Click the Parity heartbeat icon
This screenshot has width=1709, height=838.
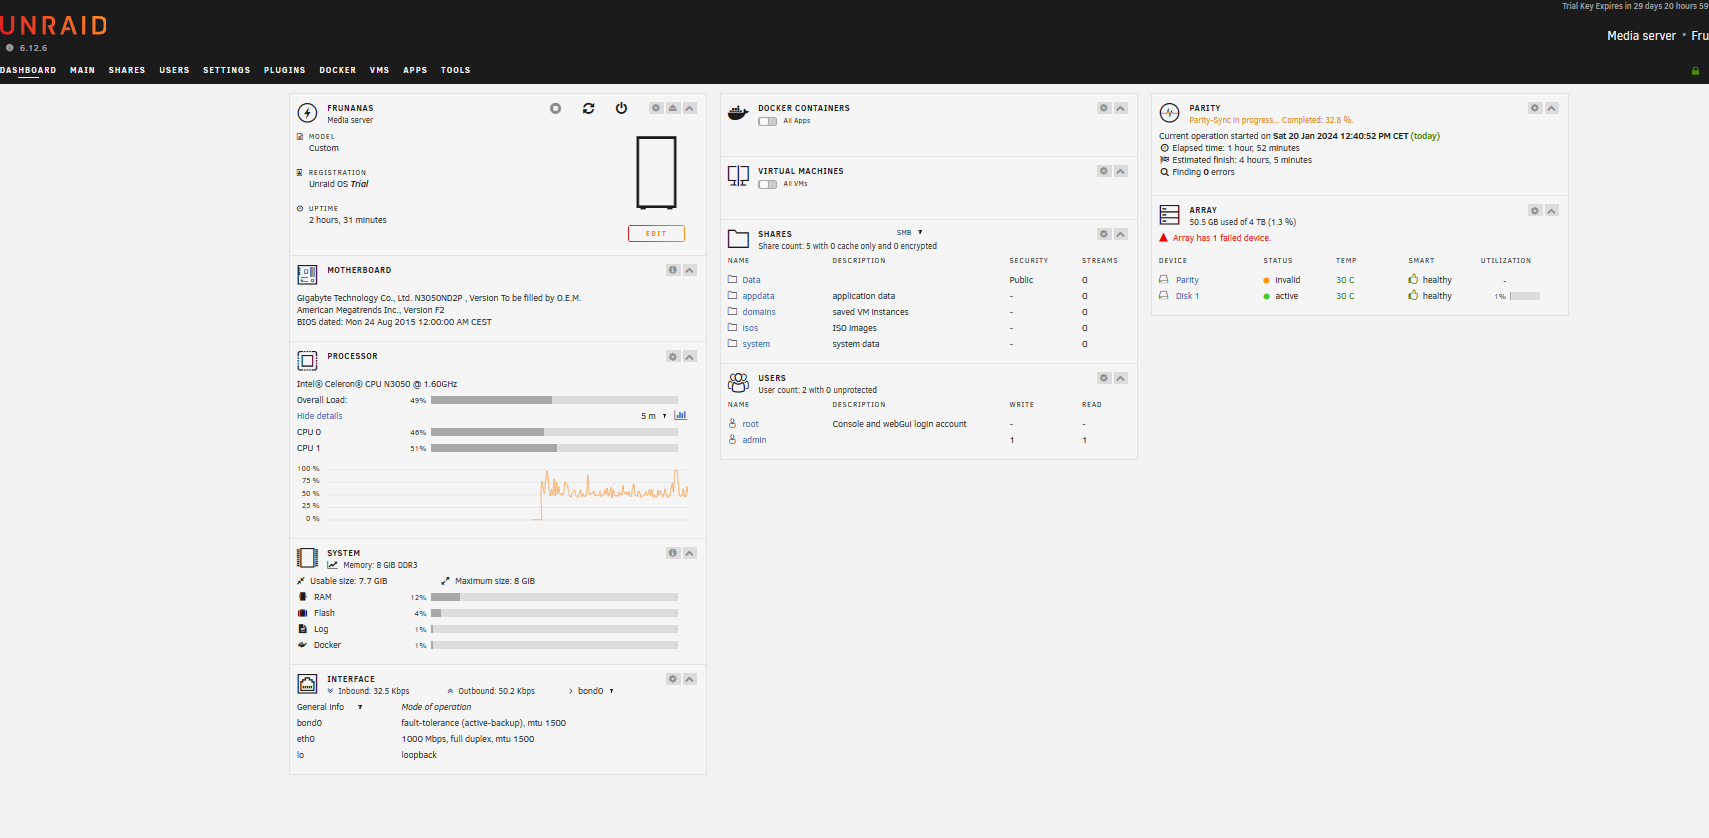pos(1169,113)
